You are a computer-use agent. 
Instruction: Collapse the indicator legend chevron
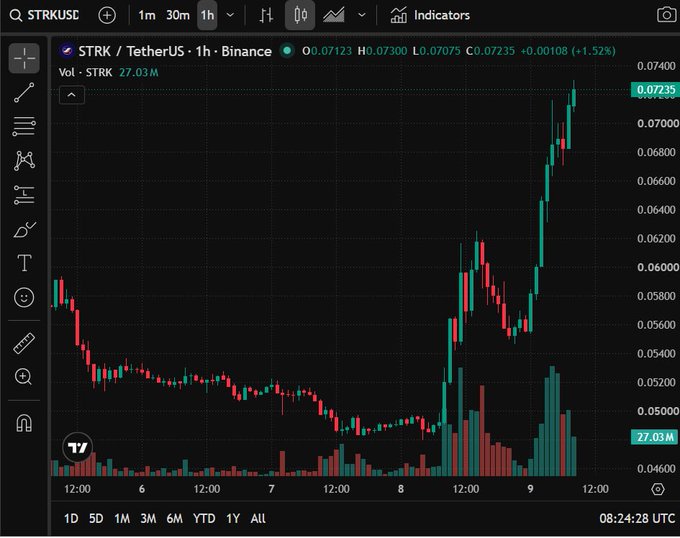(72, 95)
